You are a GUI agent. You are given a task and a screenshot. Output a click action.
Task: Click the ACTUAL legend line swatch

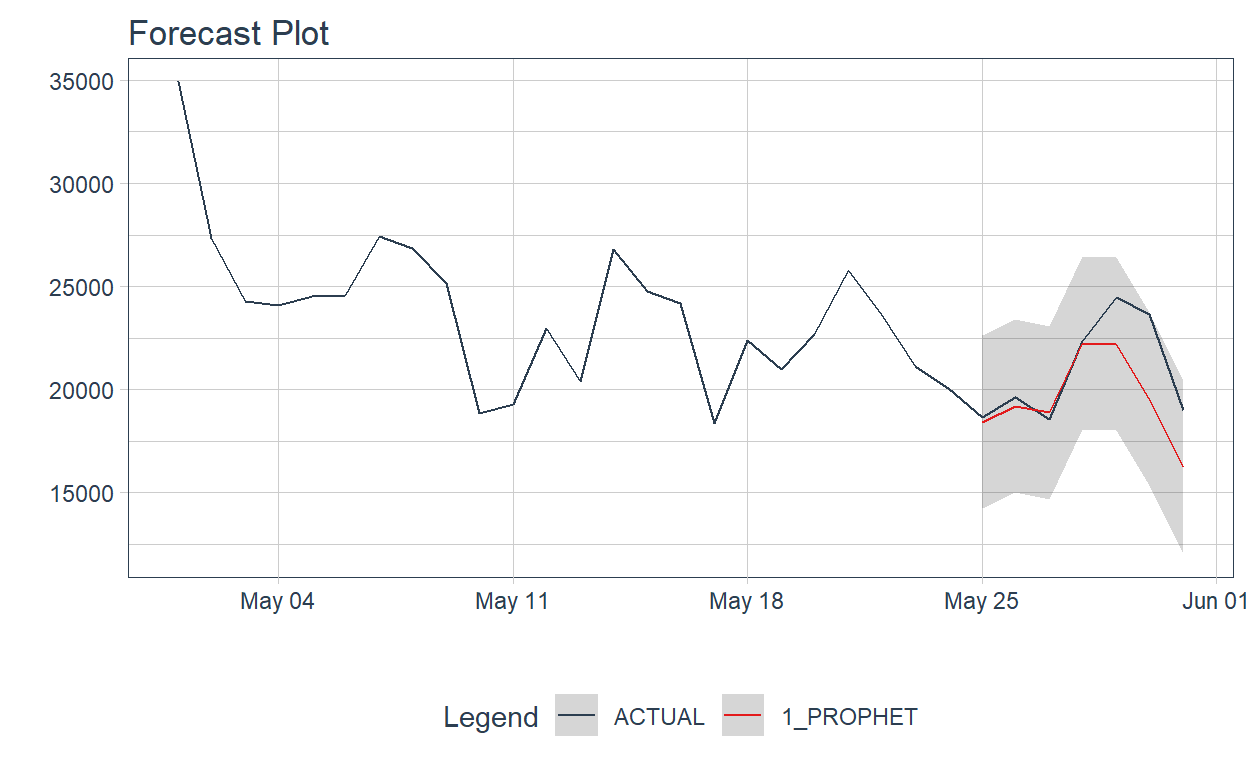(576, 716)
